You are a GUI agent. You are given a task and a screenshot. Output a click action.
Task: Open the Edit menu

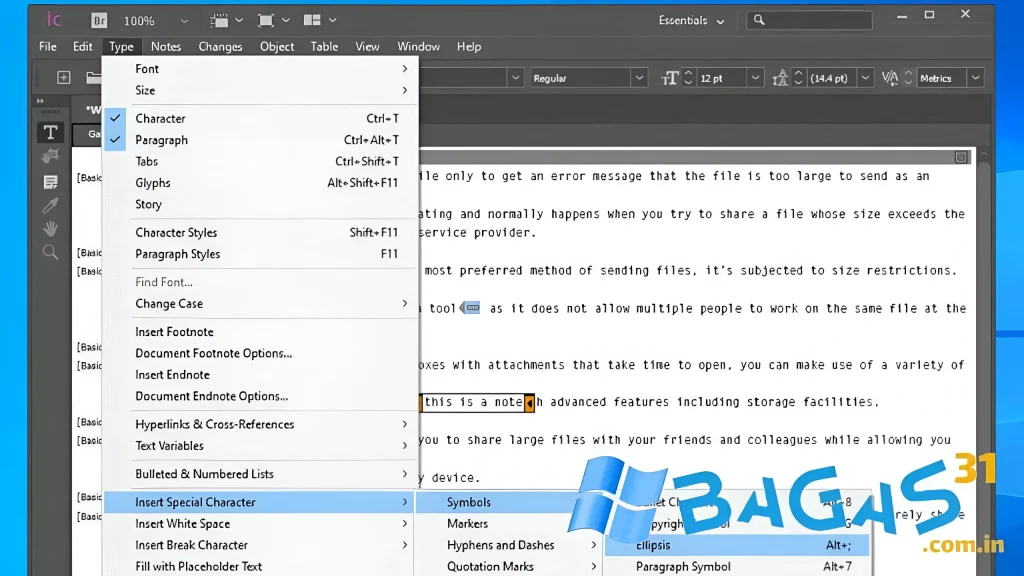(x=82, y=46)
